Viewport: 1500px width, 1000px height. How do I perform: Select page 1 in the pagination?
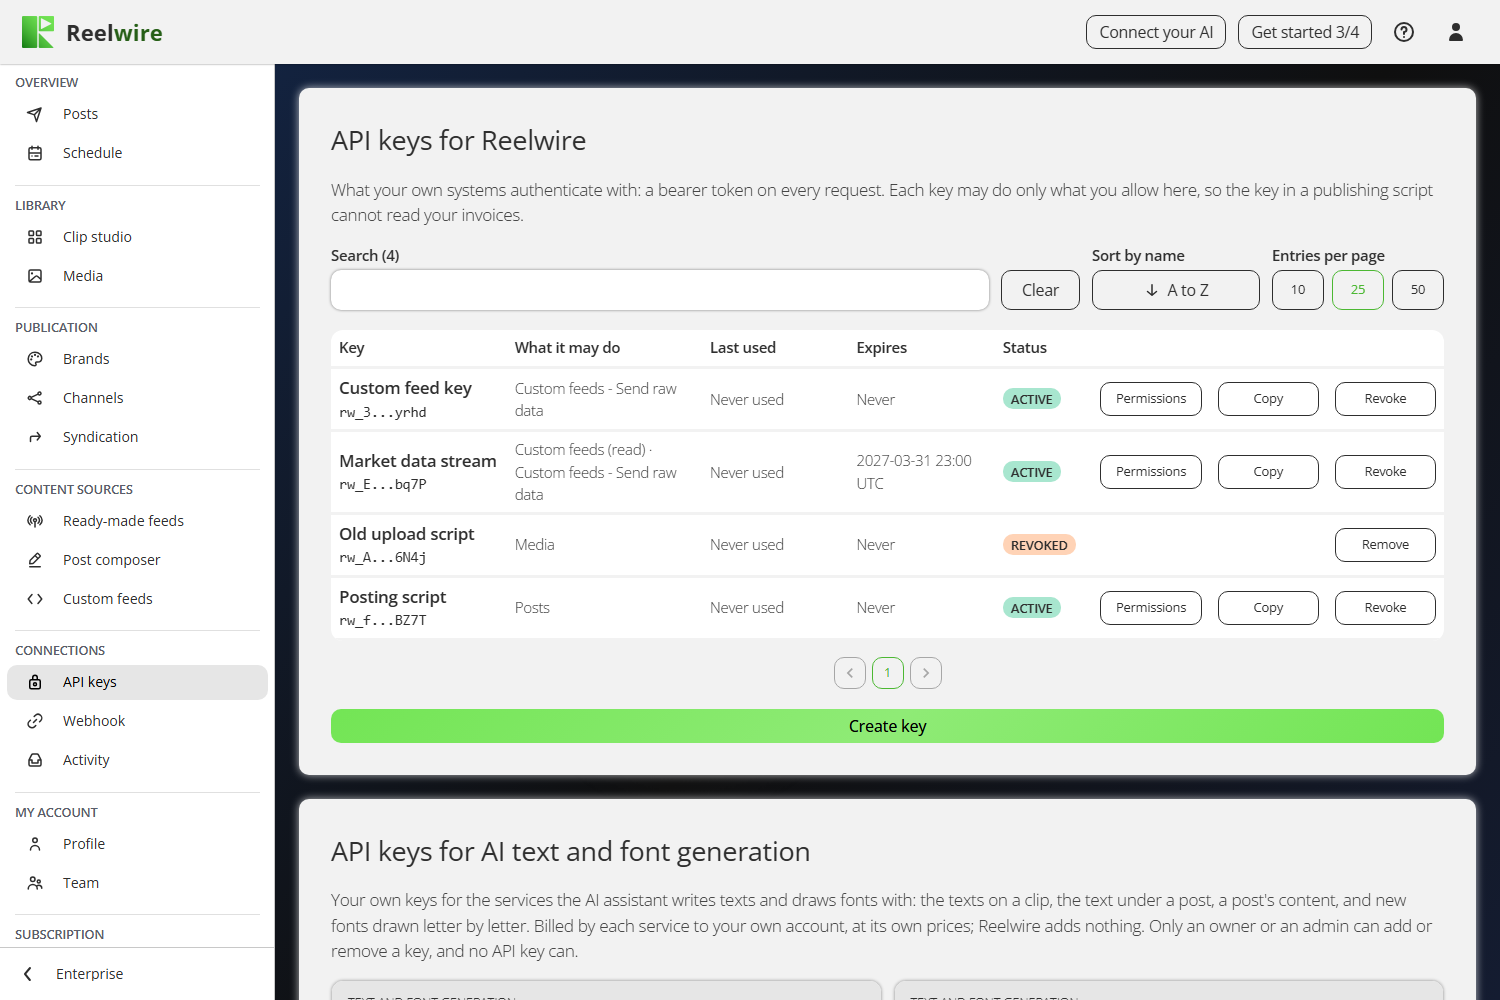(888, 673)
